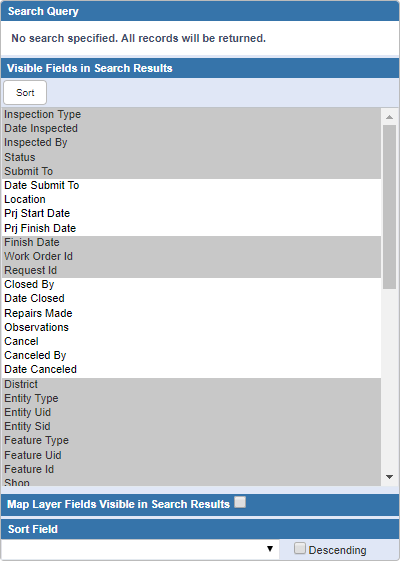Click the fields list scrollbar thumb
Viewport: 400px width, 561px height.
point(390,207)
